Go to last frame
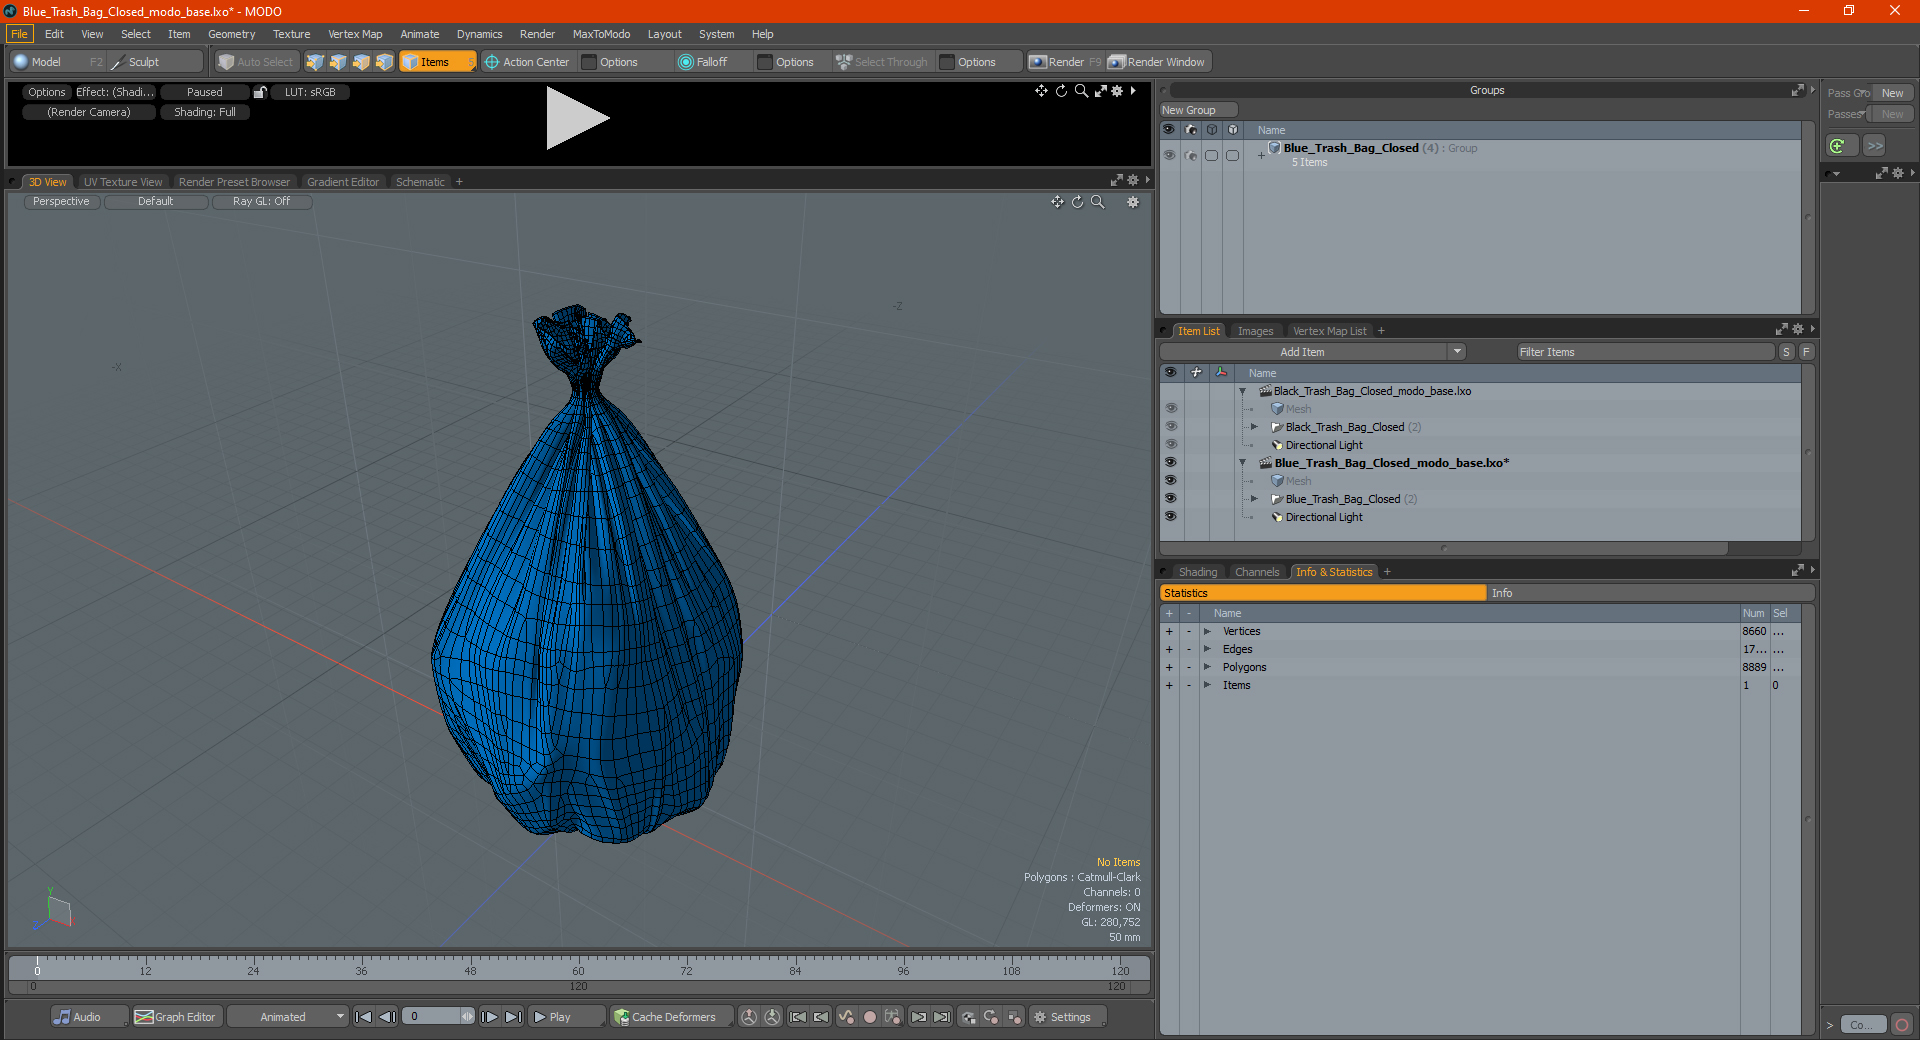This screenshot has width=1920, height=1040. (514, 1017)
